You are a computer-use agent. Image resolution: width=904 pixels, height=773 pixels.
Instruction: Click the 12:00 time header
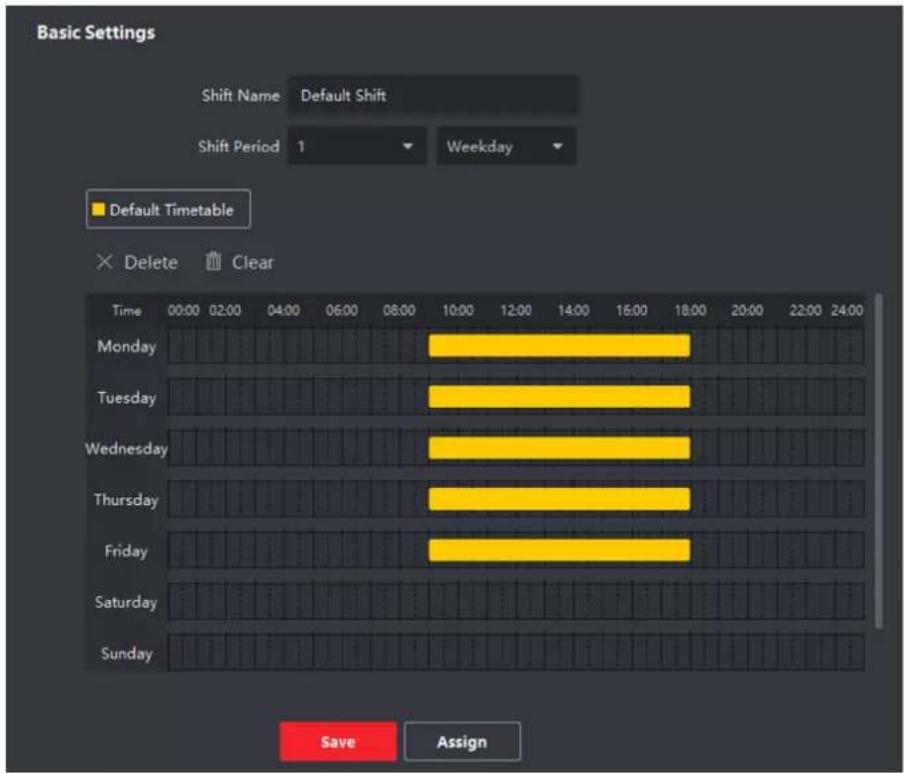coord(516,310)
